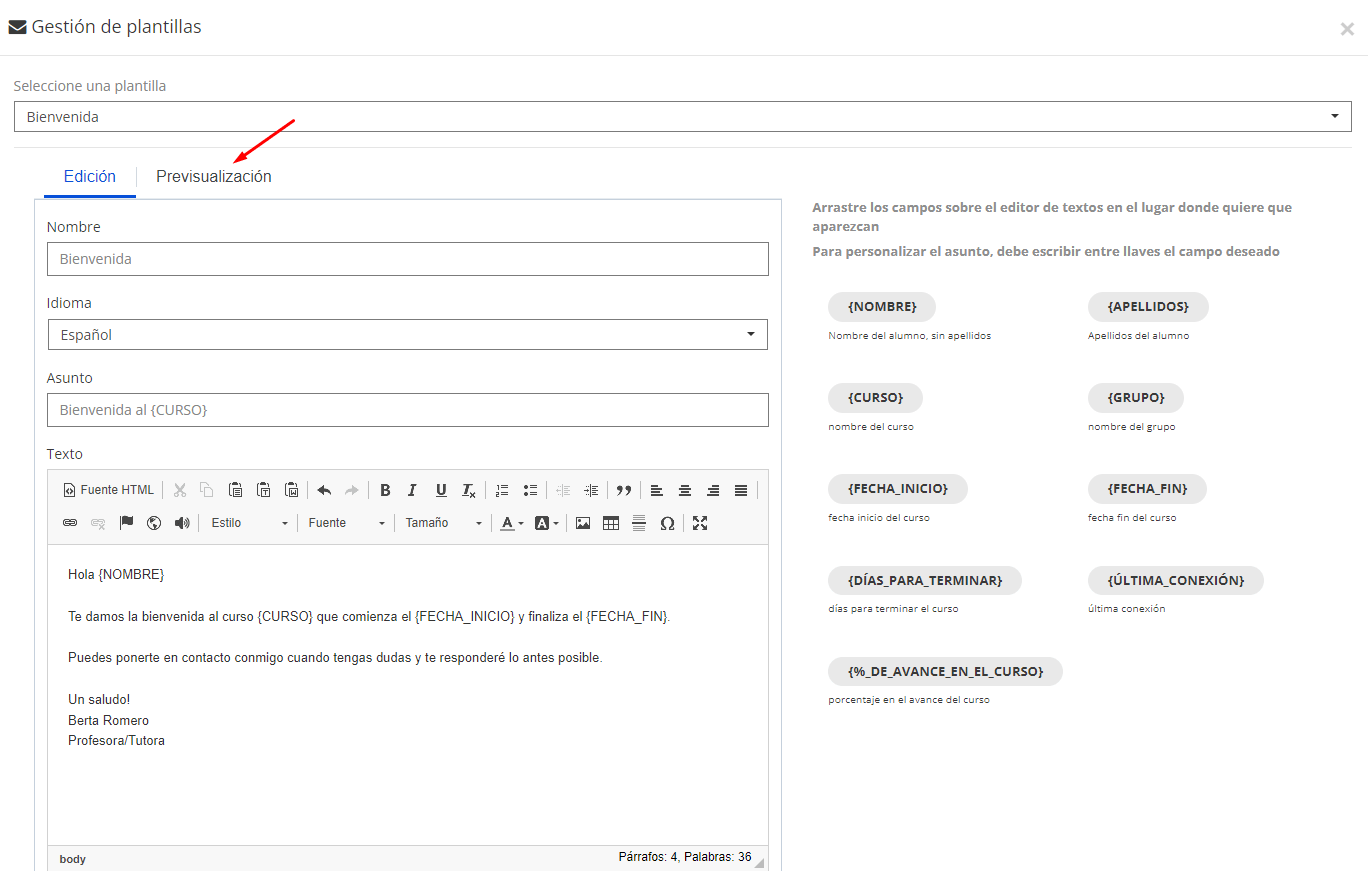
Task: Select the Edición tab
Action: coord(90,177)
